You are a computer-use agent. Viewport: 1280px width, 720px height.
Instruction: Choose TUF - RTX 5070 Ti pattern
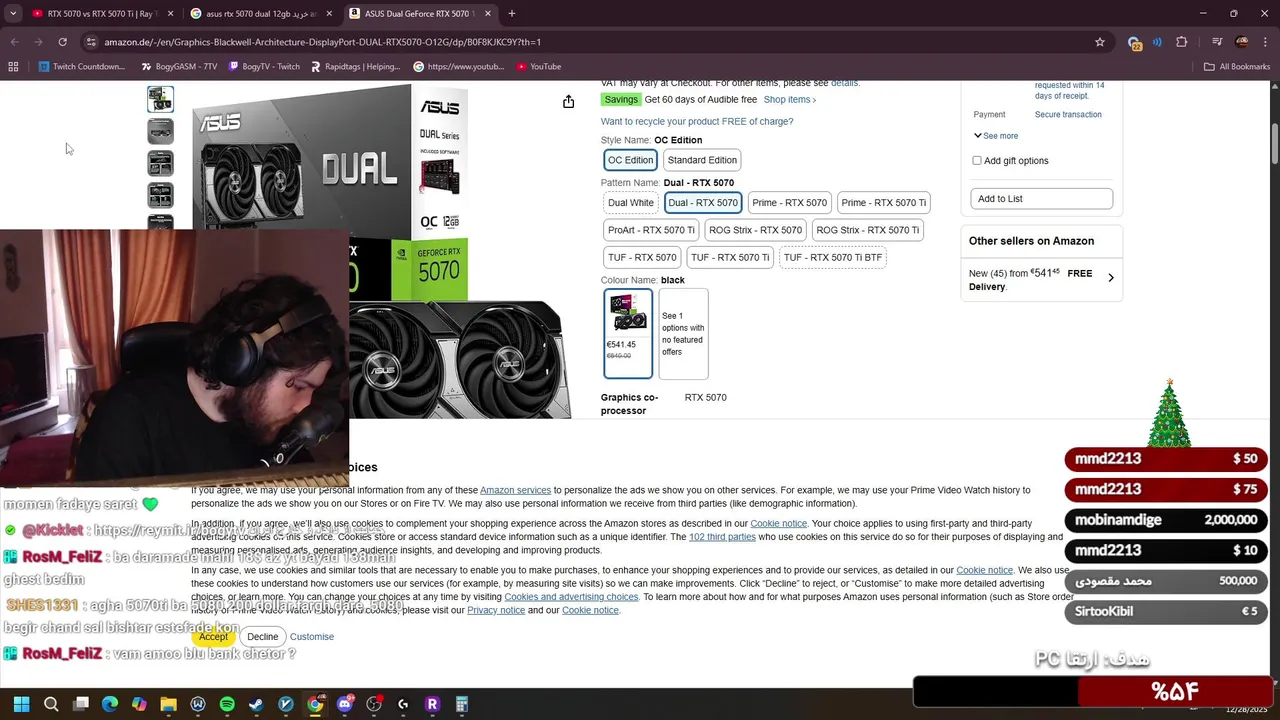pos(730,257)
